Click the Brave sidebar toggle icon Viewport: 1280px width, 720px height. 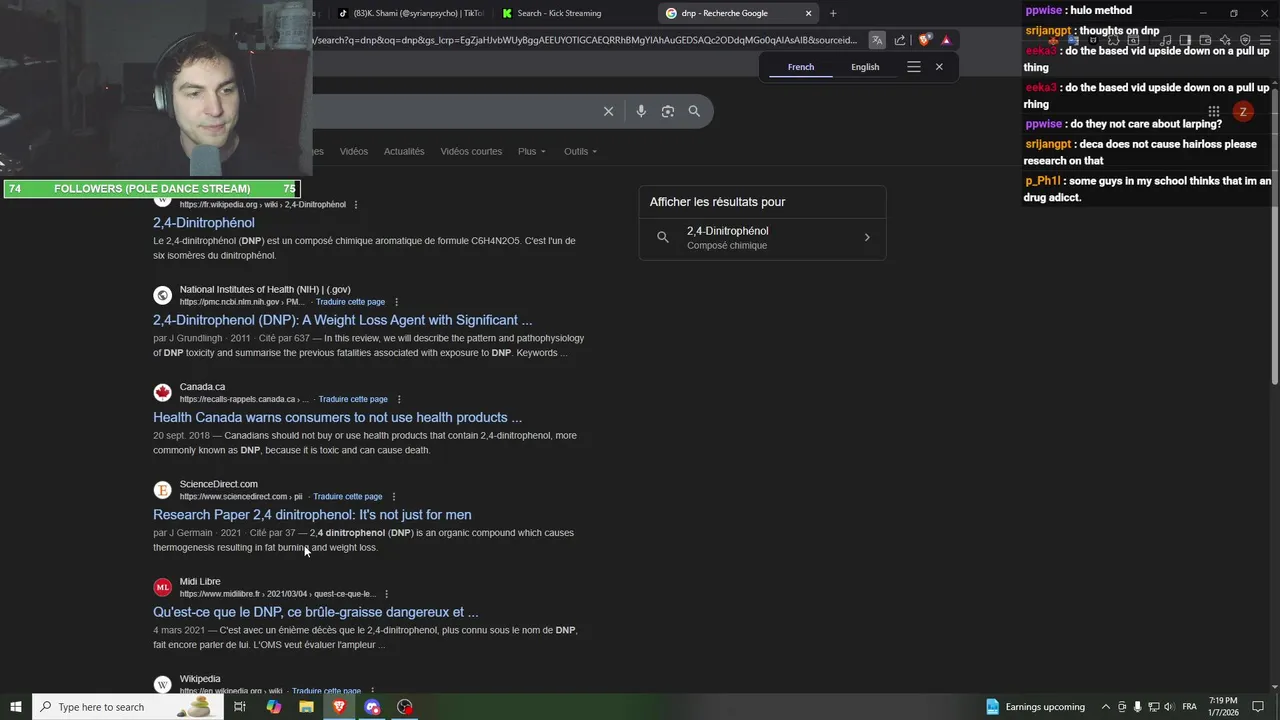1185,40
